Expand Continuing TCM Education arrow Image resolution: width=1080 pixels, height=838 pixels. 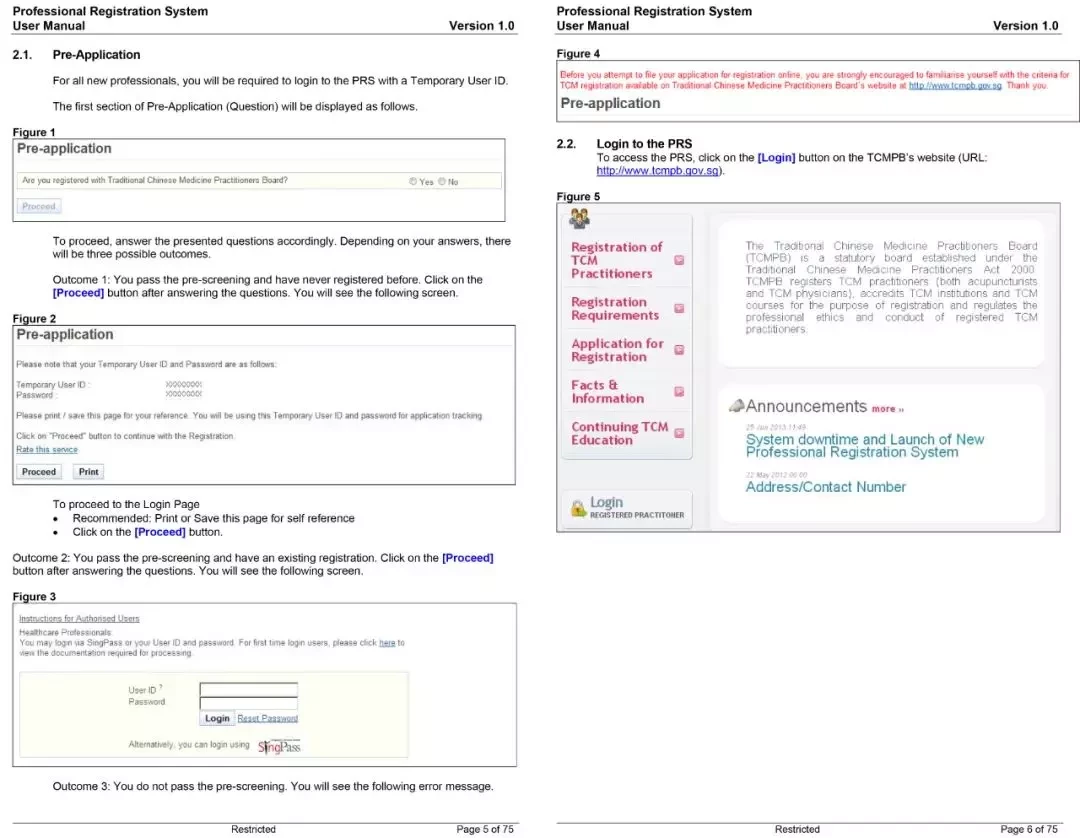click(679, 433)
